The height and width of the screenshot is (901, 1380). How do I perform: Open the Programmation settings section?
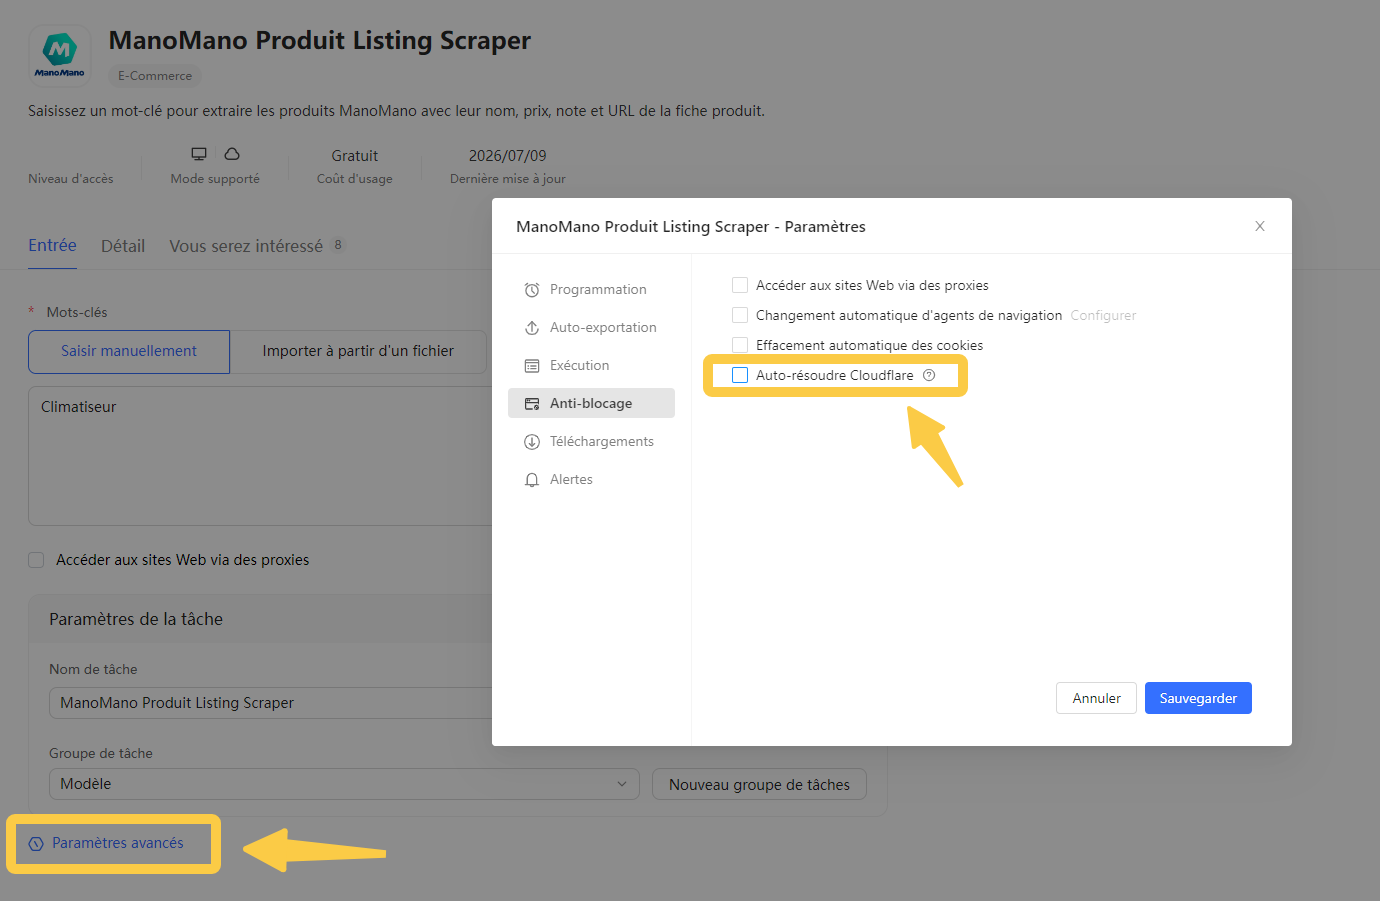pyautogui.click(x=591, y=289)
